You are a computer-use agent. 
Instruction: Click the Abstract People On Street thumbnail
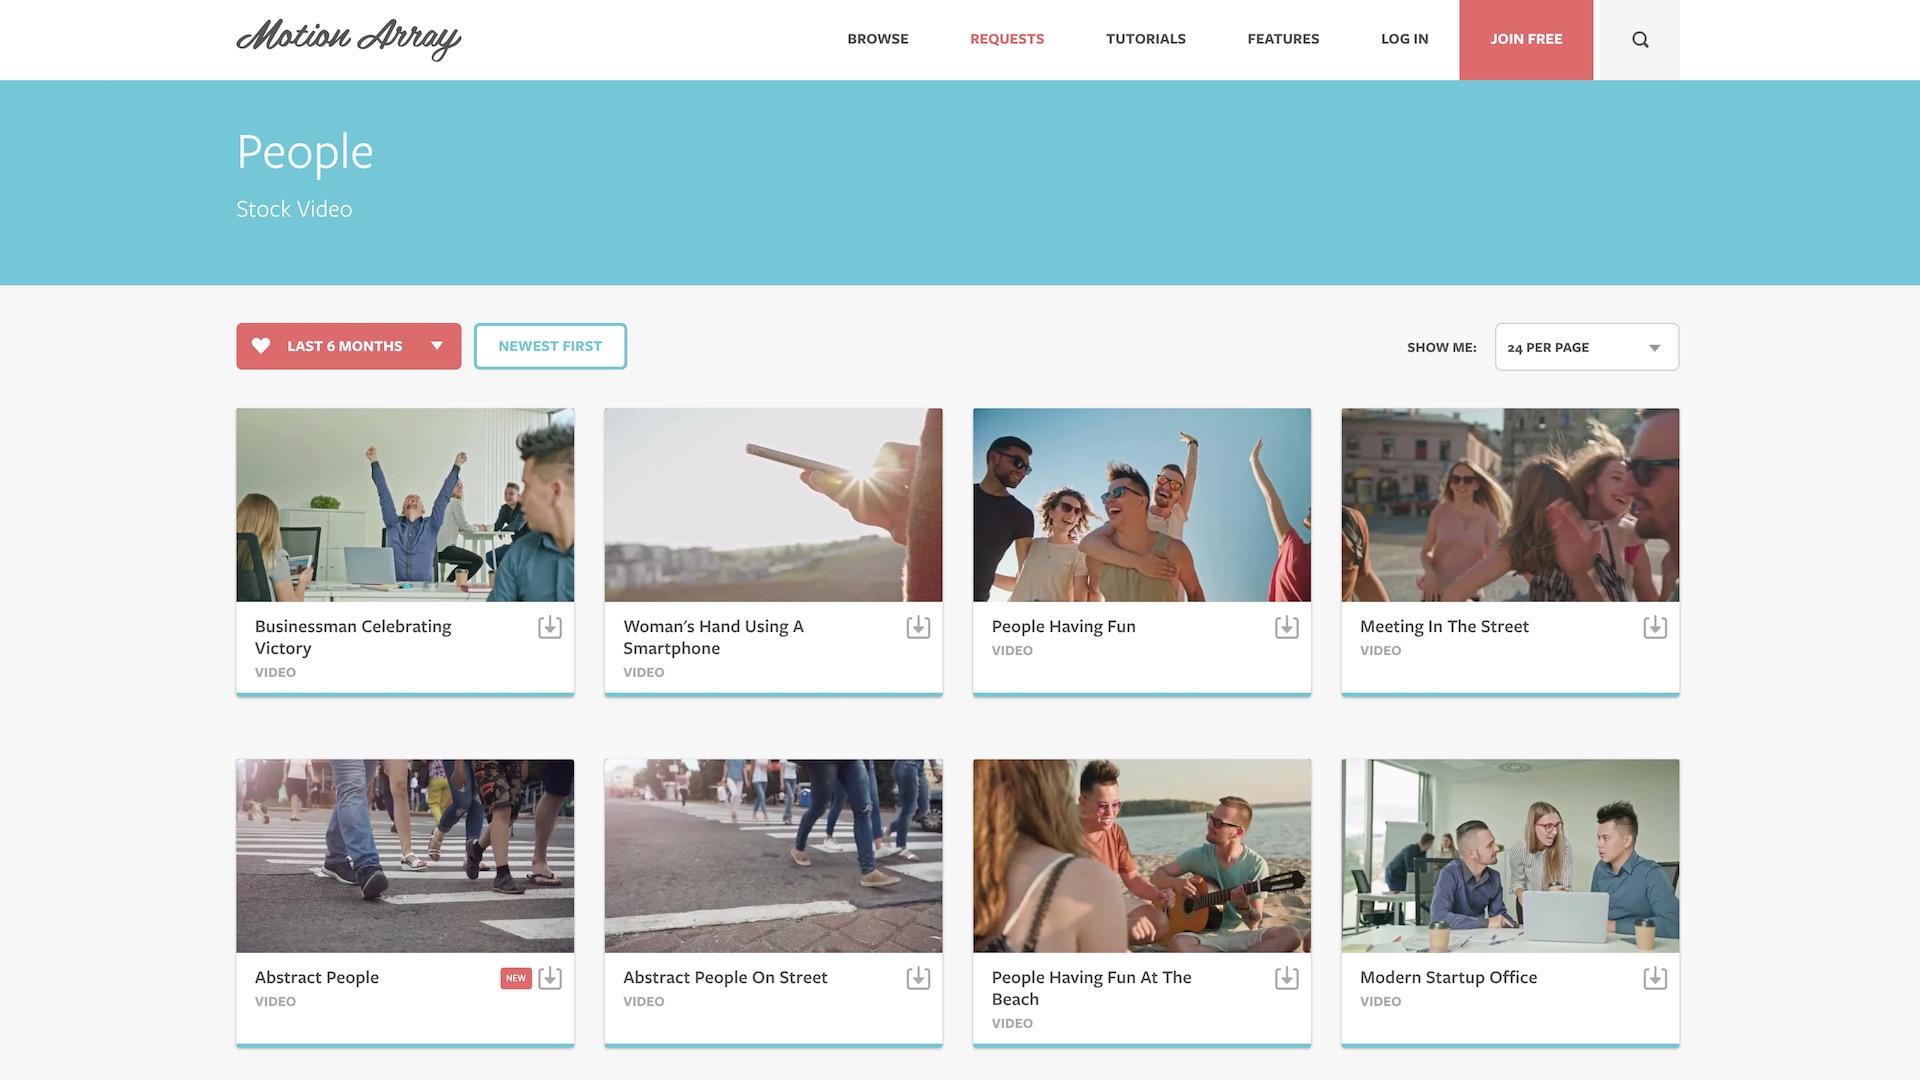pyautogui.click(x=773, y=856)
